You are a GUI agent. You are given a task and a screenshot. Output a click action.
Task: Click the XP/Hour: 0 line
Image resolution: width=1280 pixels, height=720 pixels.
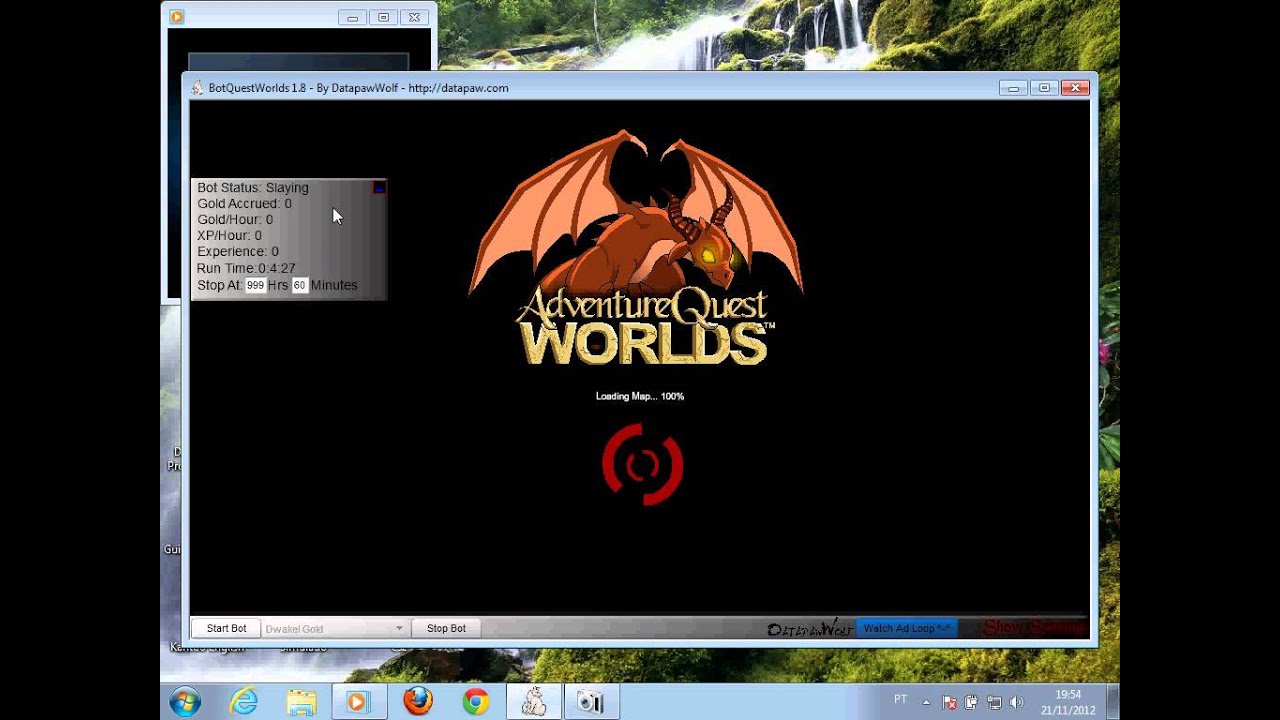(229, 235)
